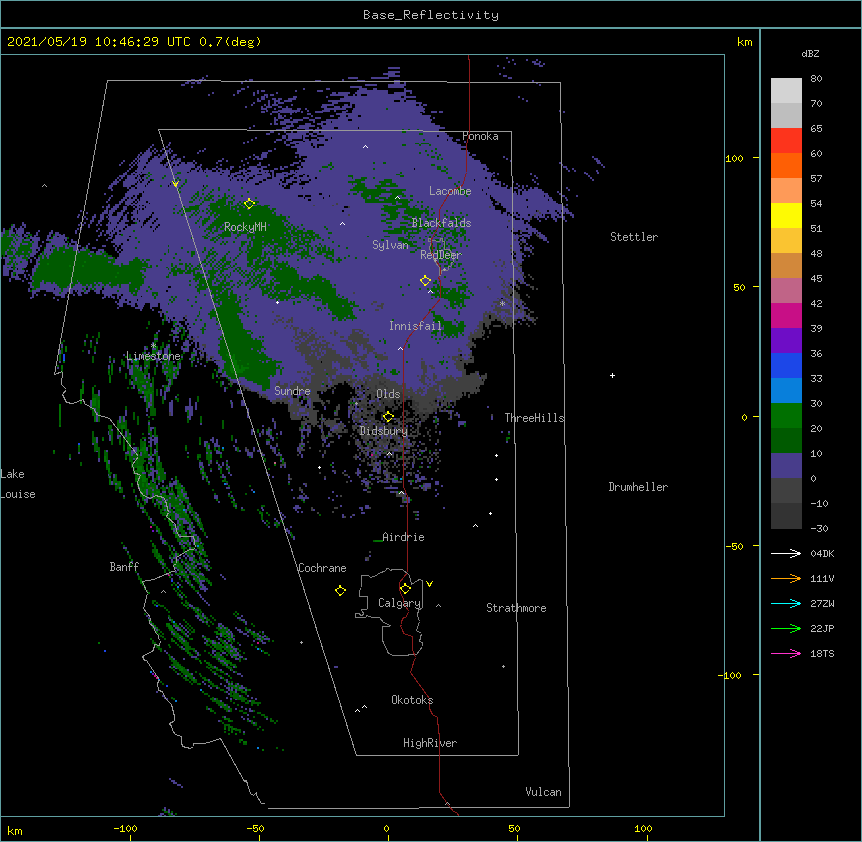Click the ThreeHills label

click(534, 418)
